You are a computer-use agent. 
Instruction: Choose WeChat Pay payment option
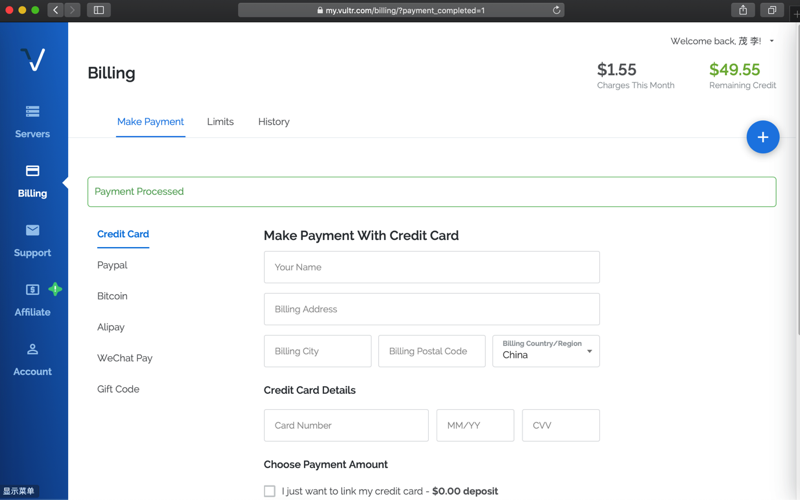(124, 358)
